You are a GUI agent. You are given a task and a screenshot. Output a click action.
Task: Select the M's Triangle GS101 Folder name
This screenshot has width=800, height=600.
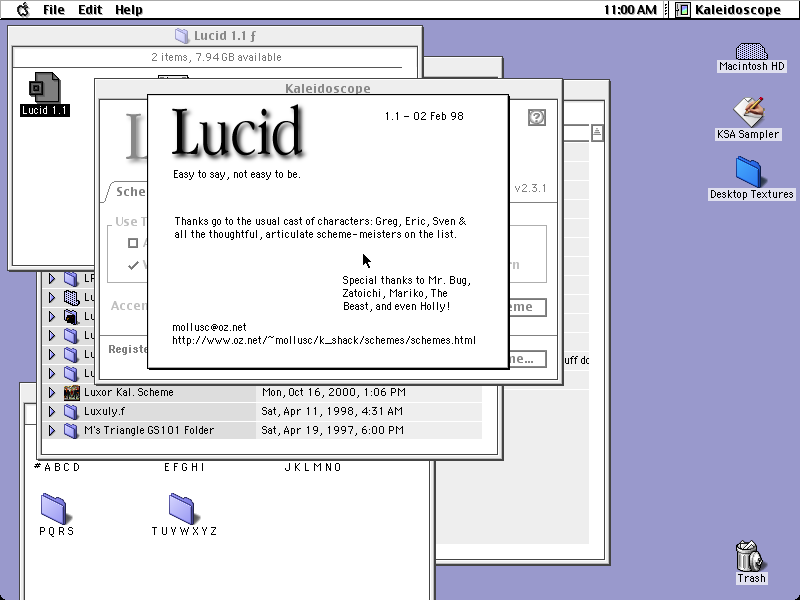pos(148,430)
